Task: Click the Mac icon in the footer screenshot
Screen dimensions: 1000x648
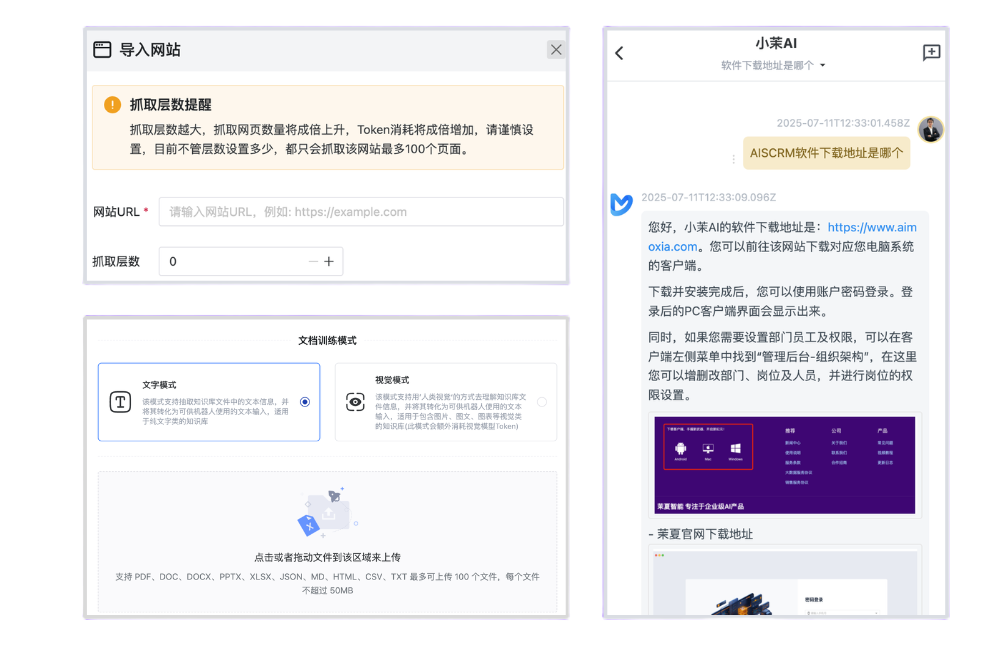Action: coord(708,448)
